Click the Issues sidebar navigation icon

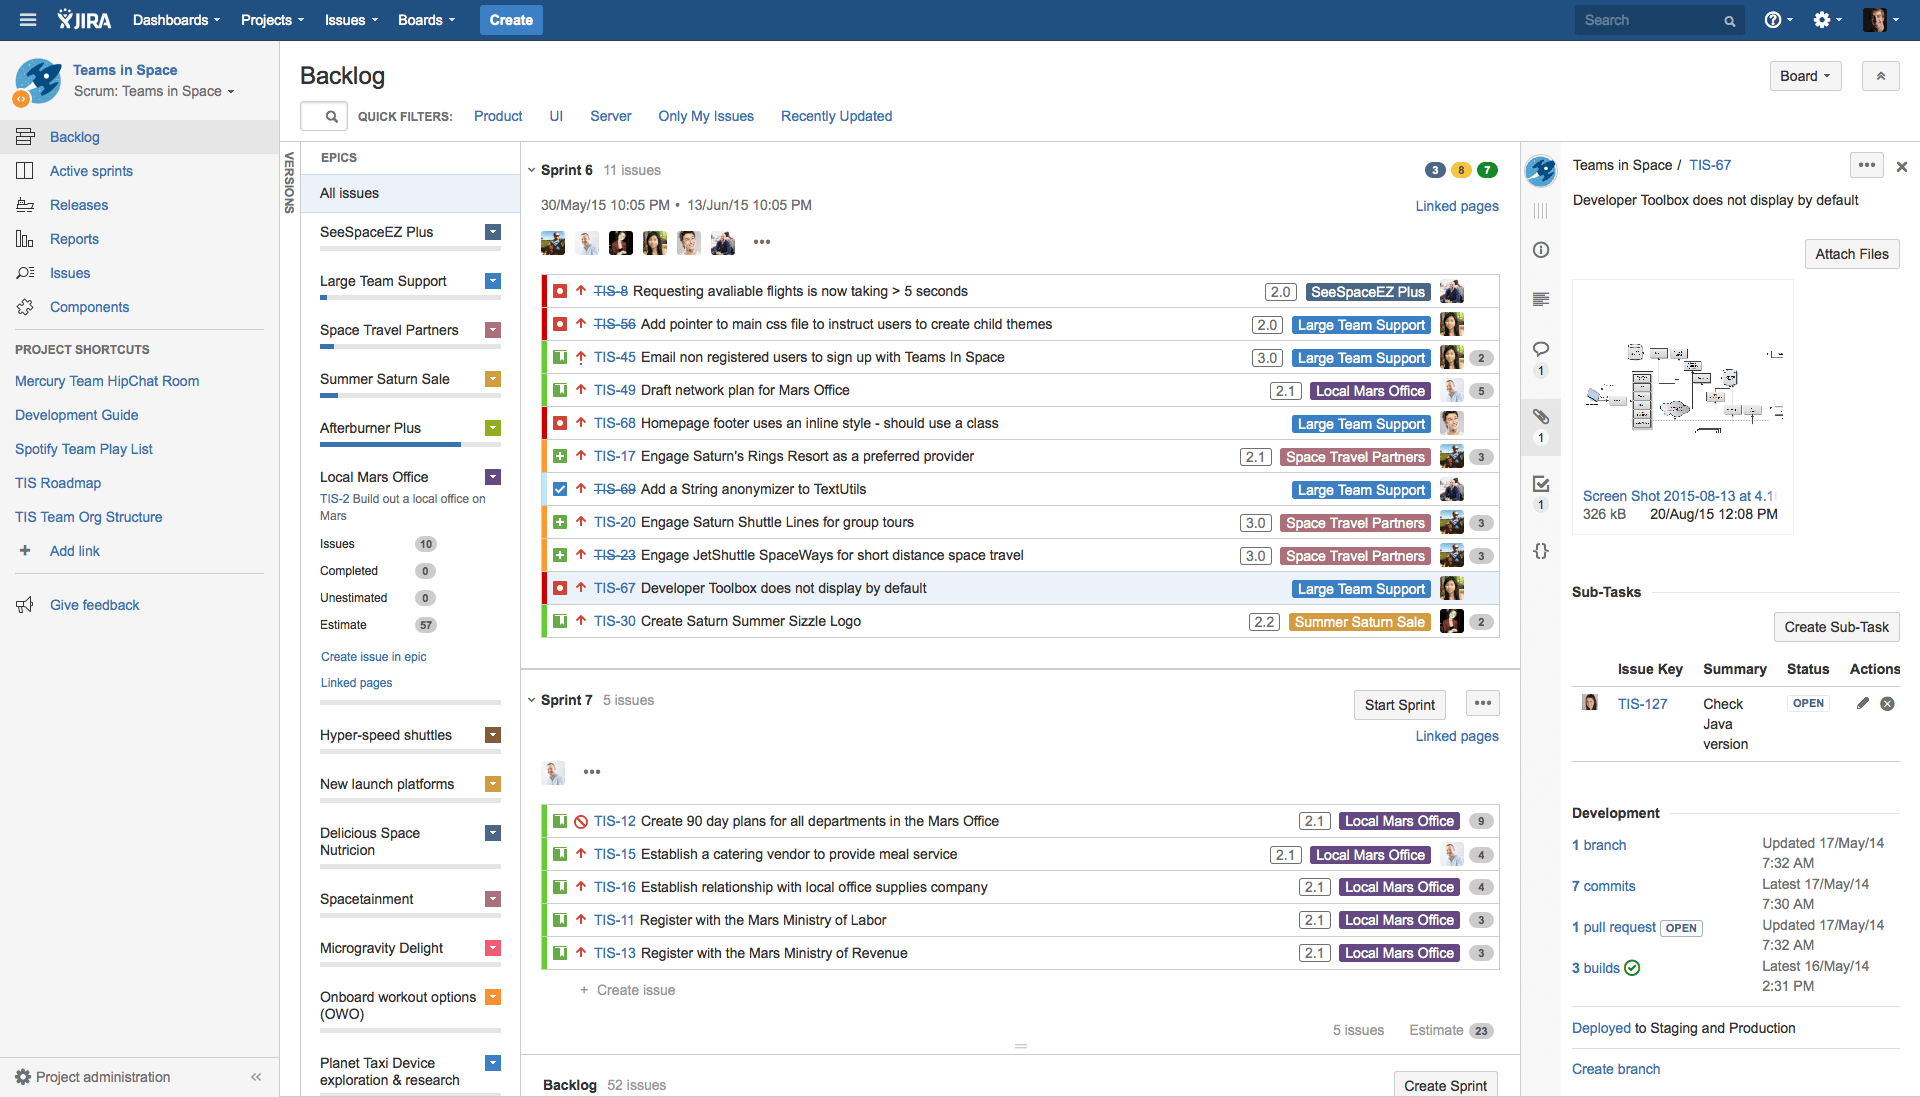(x=24, y=272)
